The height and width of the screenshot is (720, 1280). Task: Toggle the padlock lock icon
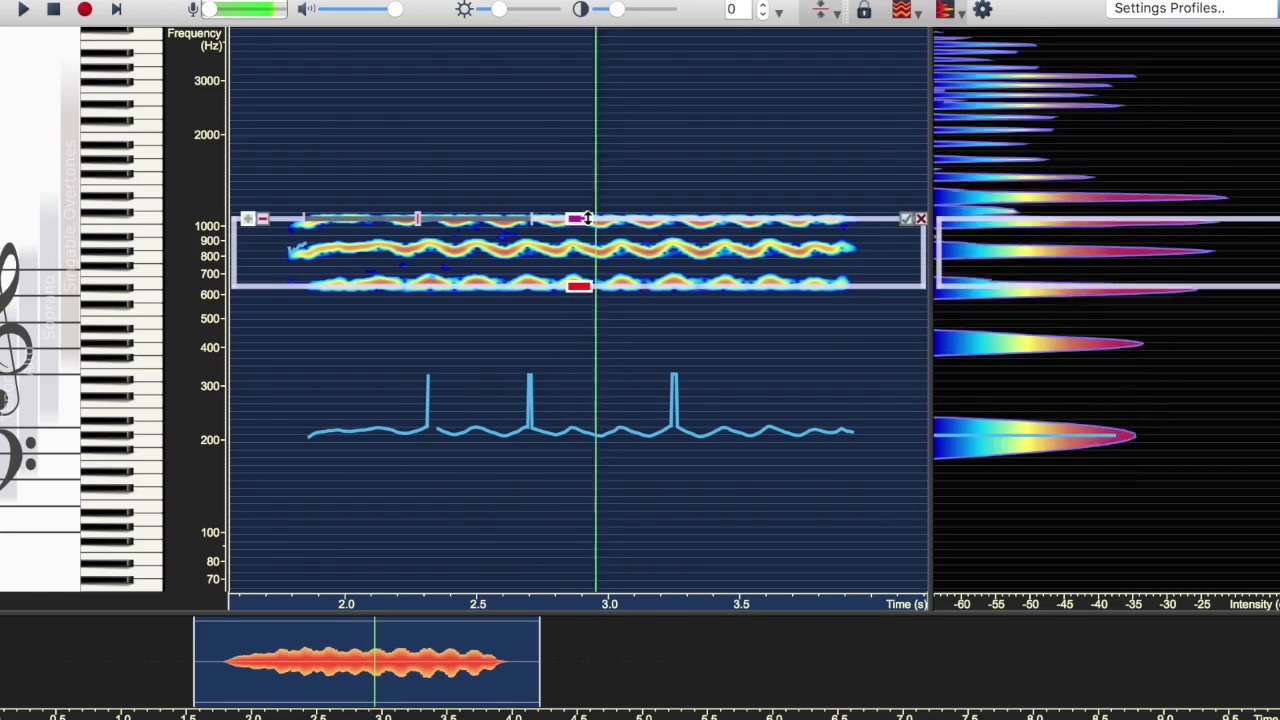[x=864, y=9]
